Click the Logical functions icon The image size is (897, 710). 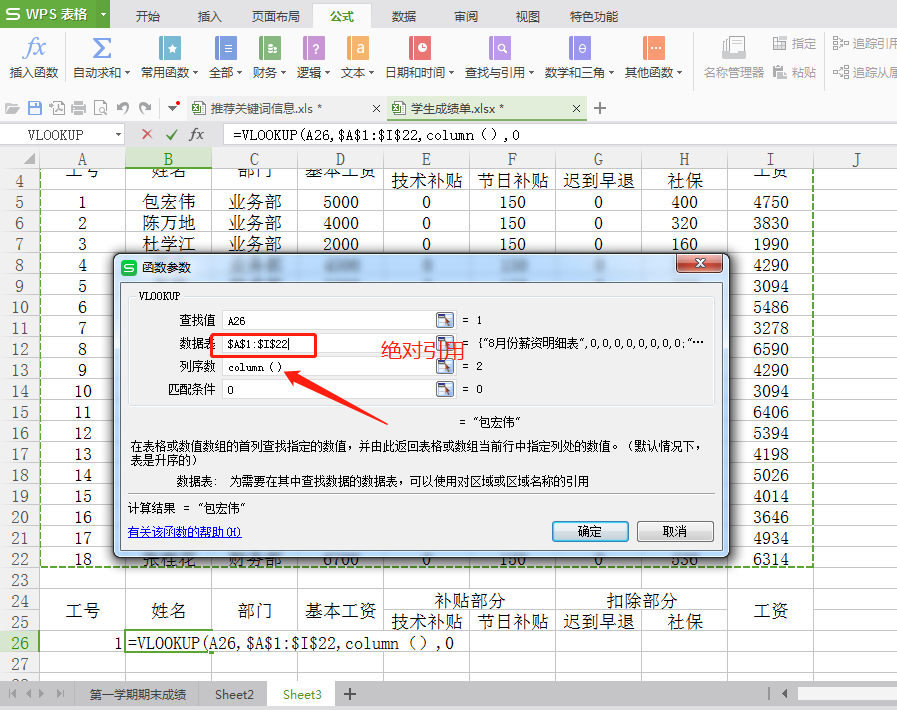[314, 48]
